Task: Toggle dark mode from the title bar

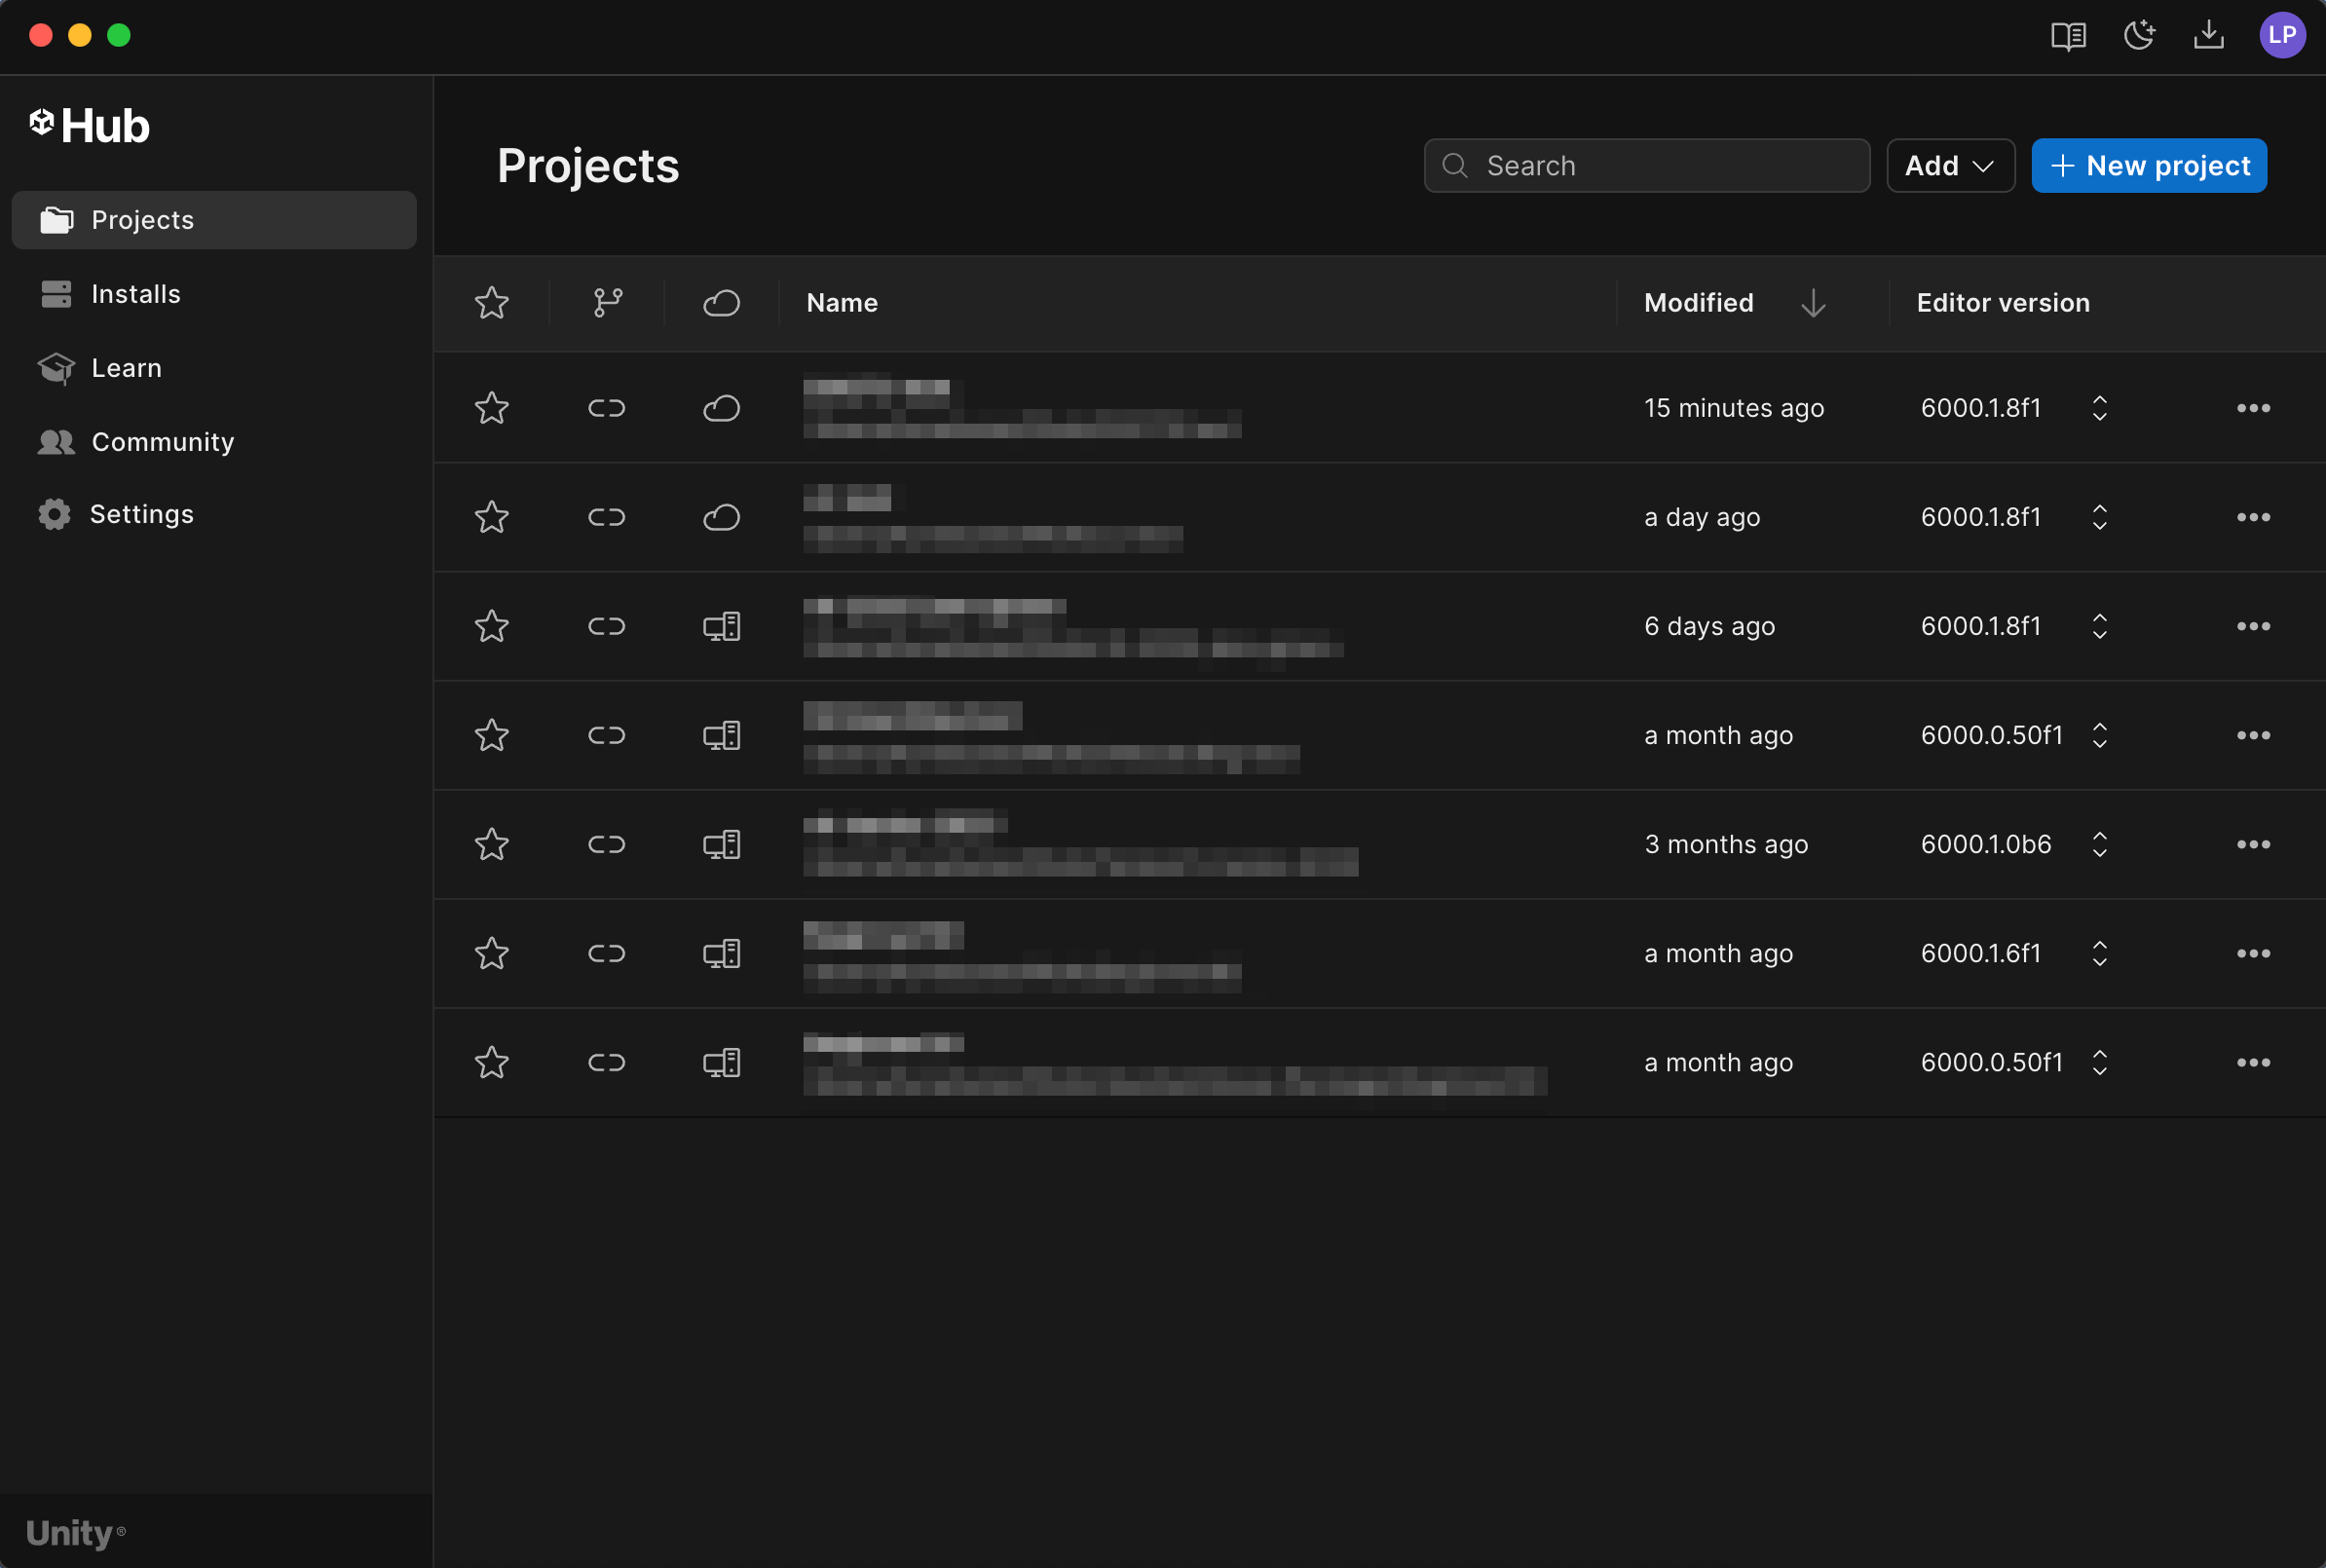Action: point(2138,36)
